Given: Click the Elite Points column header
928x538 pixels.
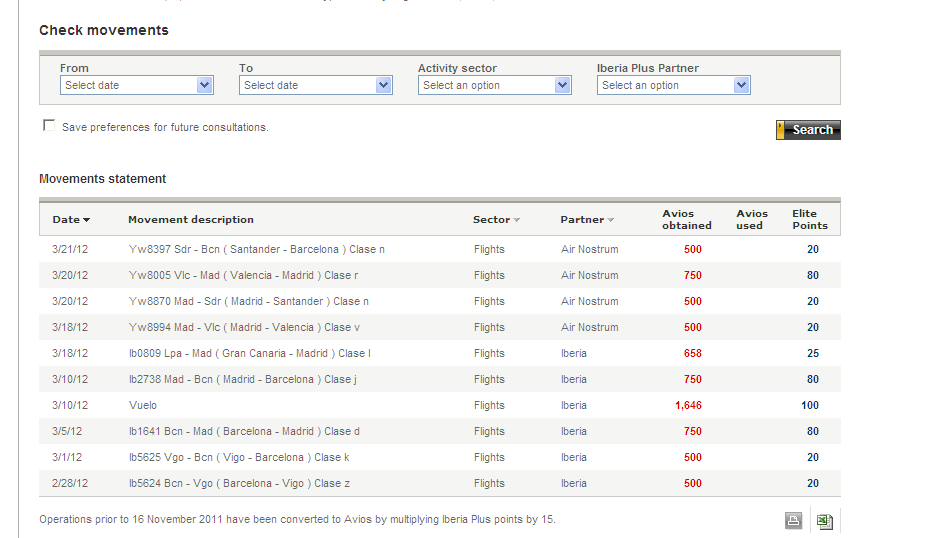Looking at the screenshot, I should click(x=805, y=219).
